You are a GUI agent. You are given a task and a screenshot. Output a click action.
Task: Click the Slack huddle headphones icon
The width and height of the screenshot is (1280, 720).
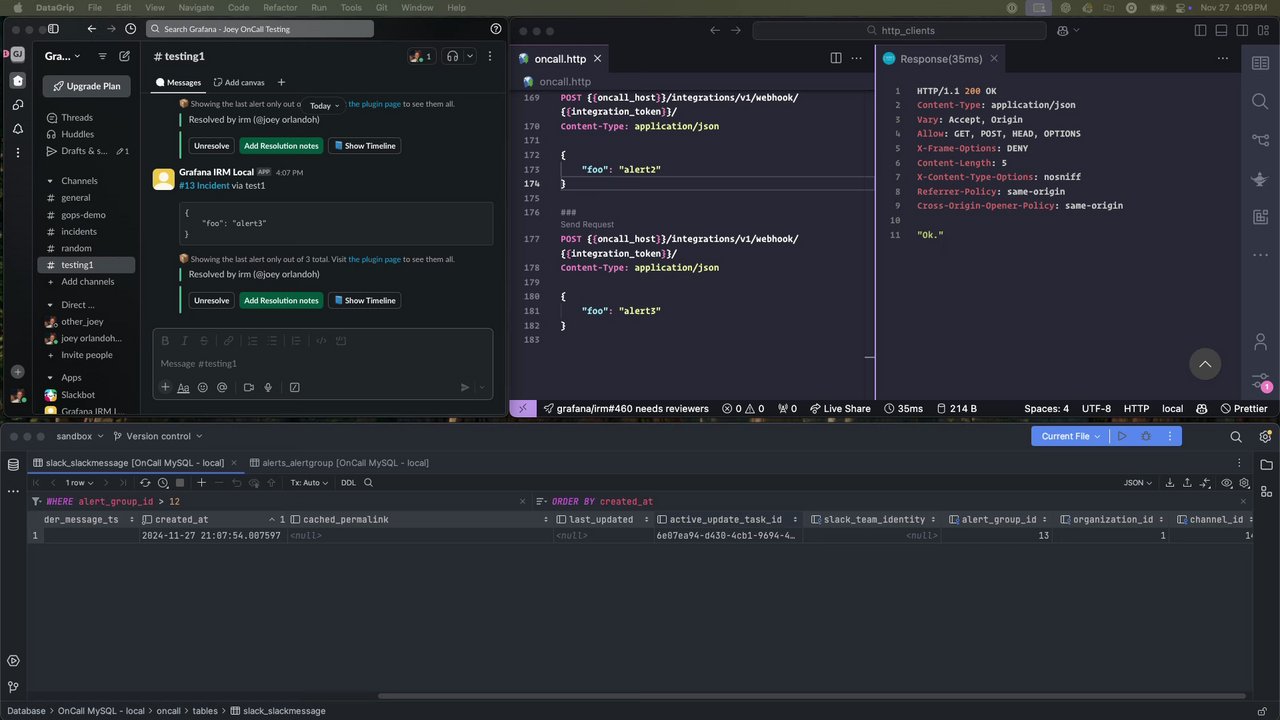point(453,56)
